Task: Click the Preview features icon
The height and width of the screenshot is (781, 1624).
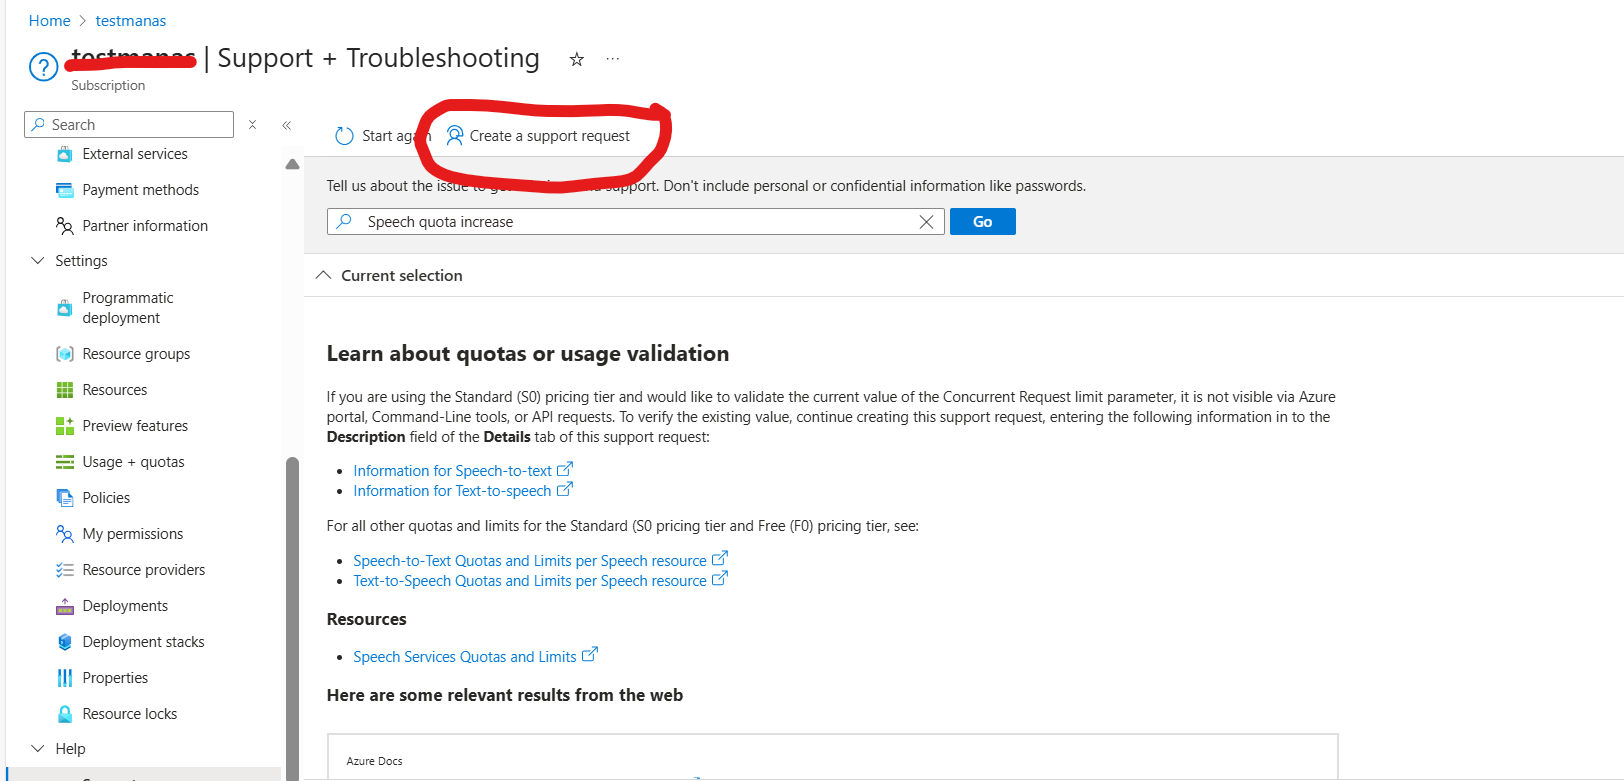Action: [65, 426]
